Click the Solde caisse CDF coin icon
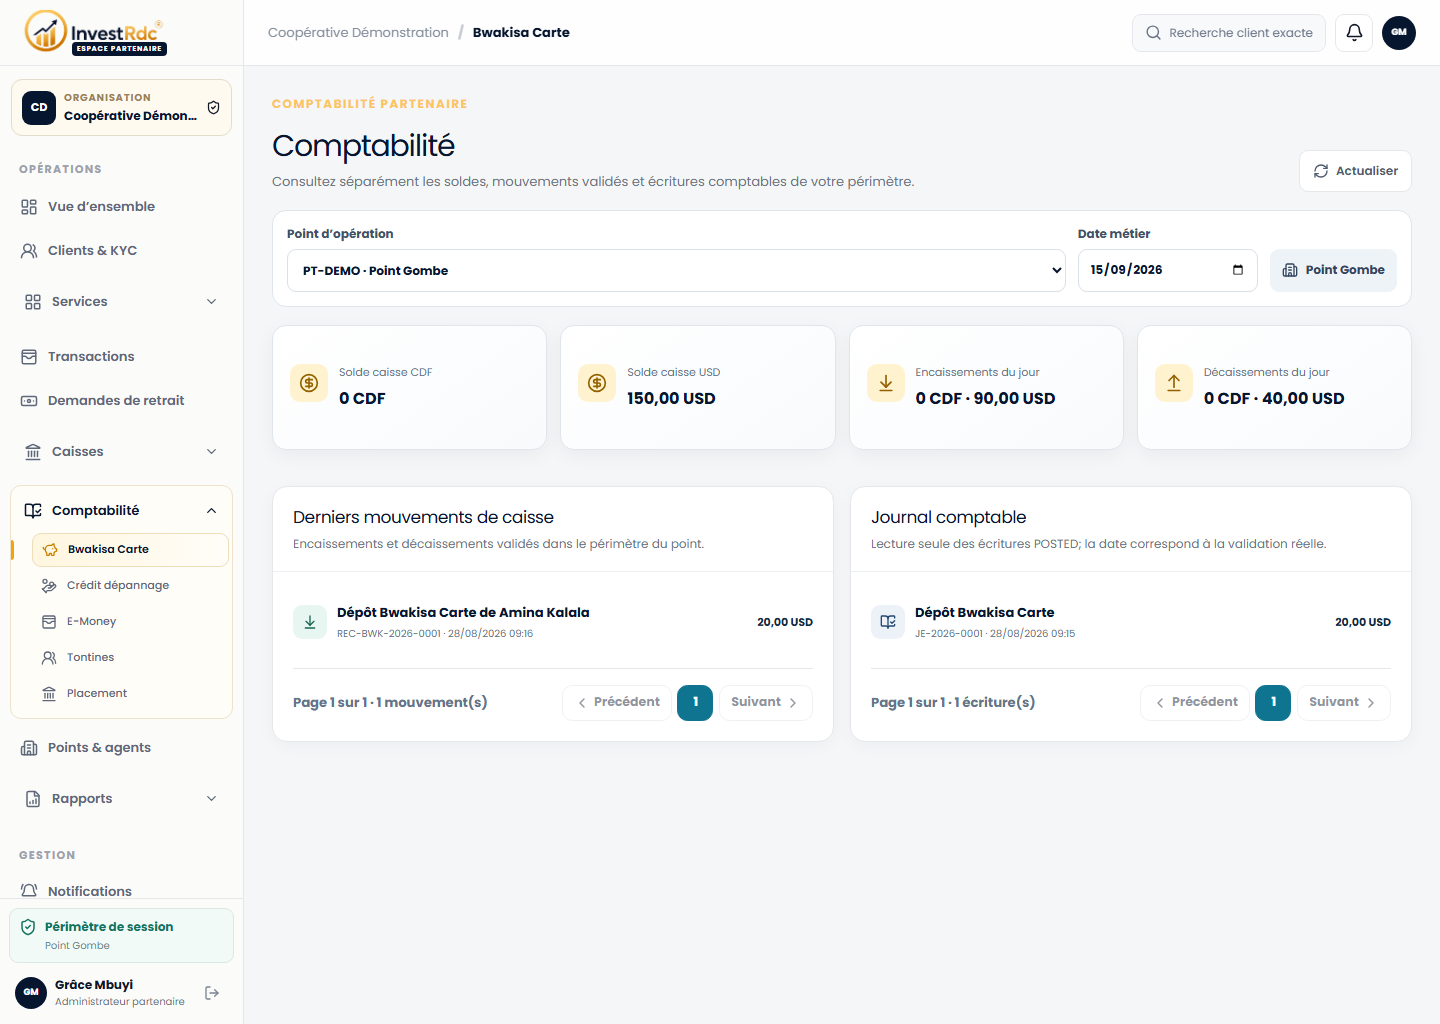This screenshot has width=1440, height=1024. click(309, 383)
